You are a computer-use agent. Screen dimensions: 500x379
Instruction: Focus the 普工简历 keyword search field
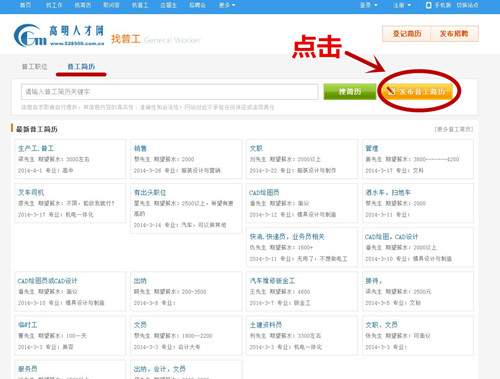(169, 92)
